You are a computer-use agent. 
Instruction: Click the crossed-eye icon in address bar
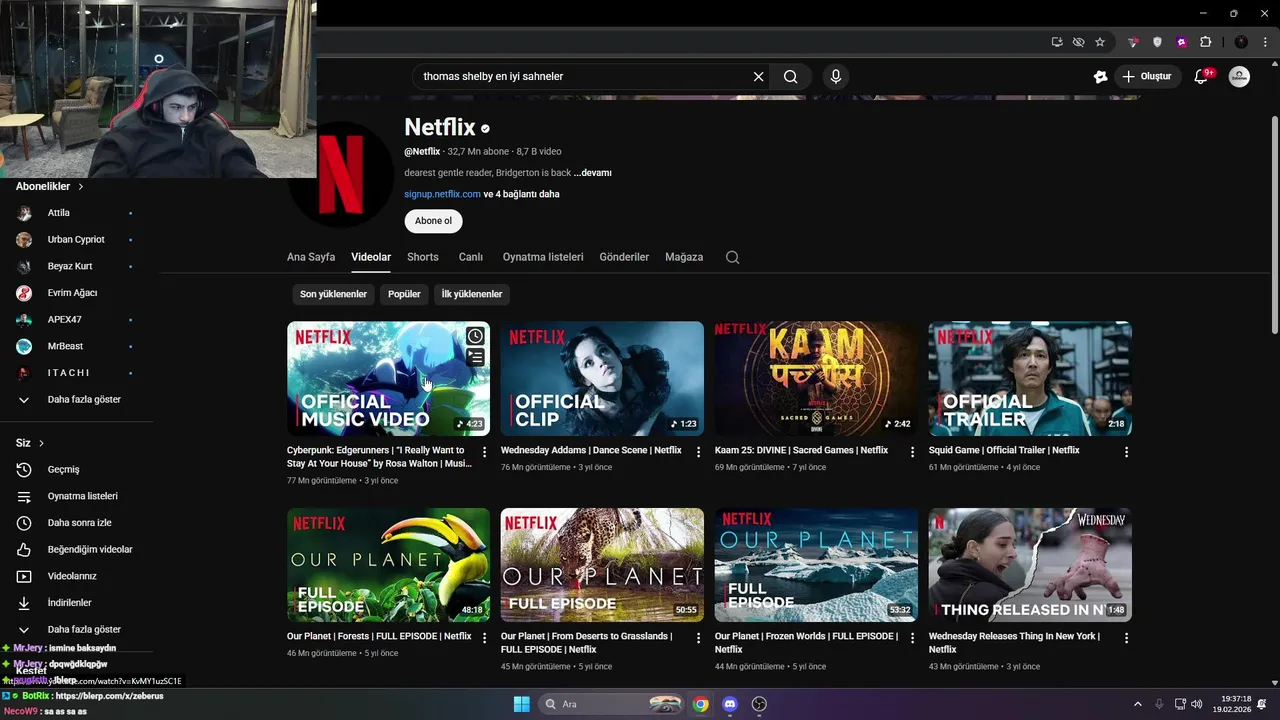(x=1078, y=42)
